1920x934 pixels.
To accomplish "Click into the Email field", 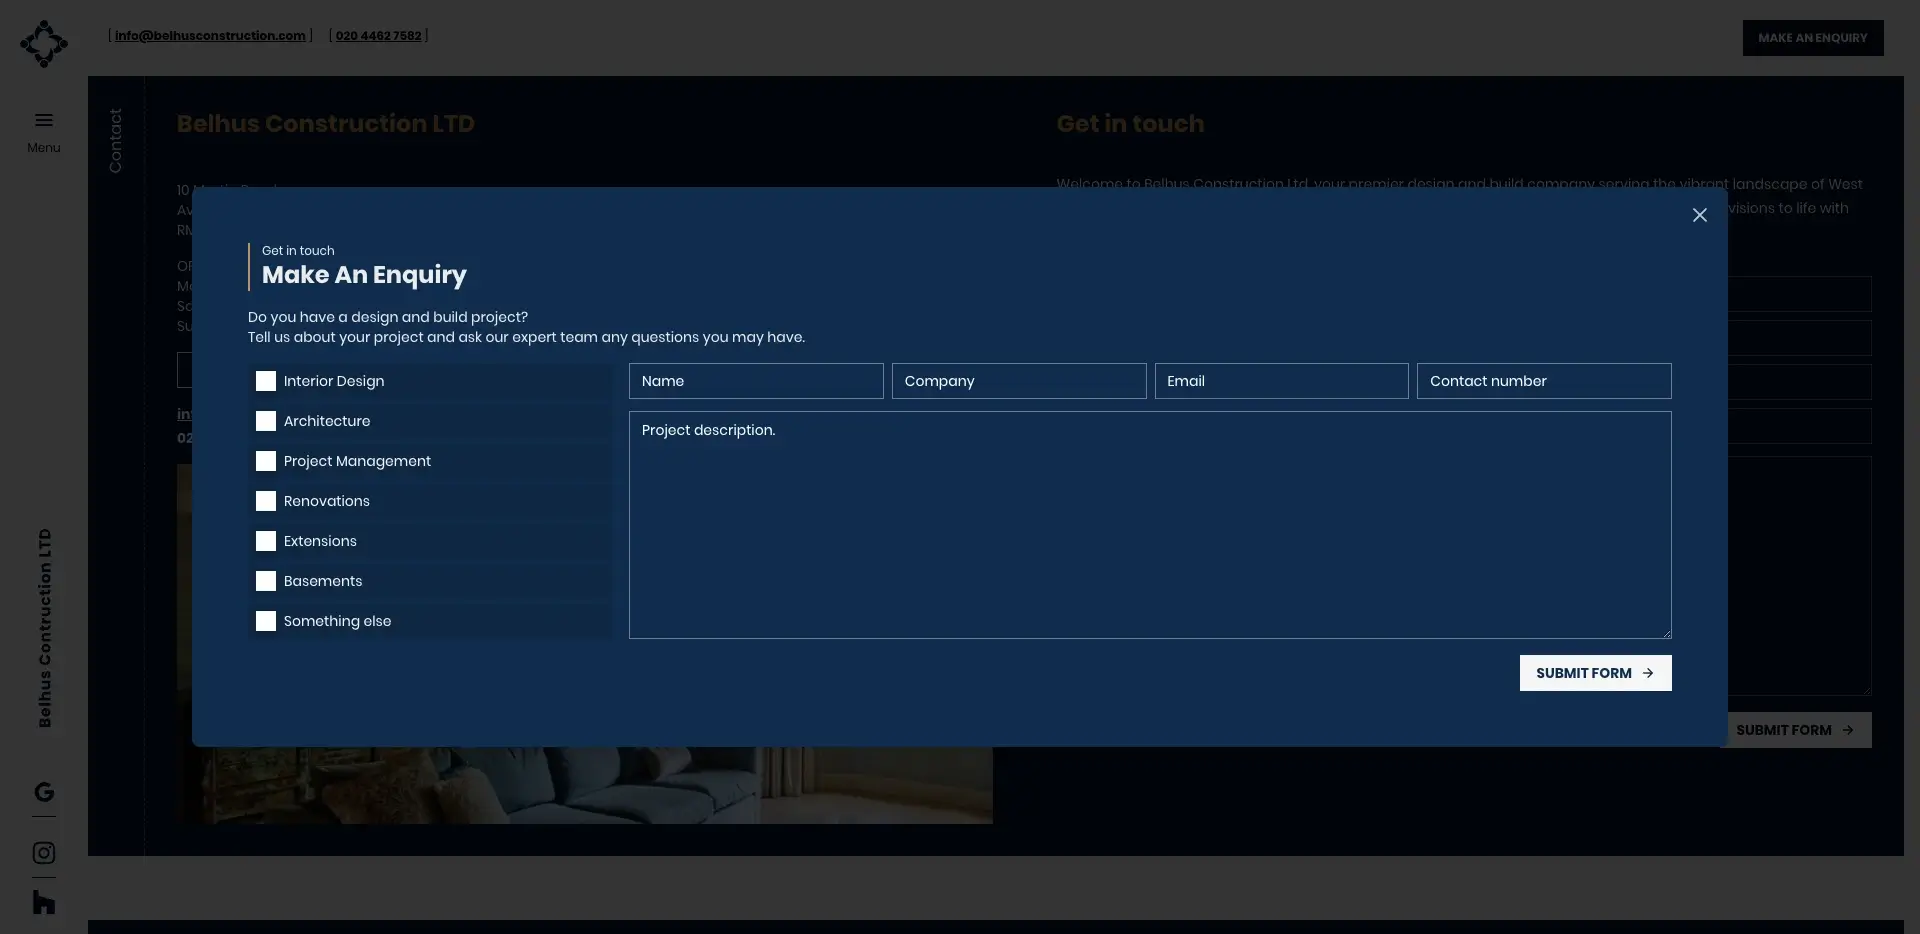I will click(1281, 381).
